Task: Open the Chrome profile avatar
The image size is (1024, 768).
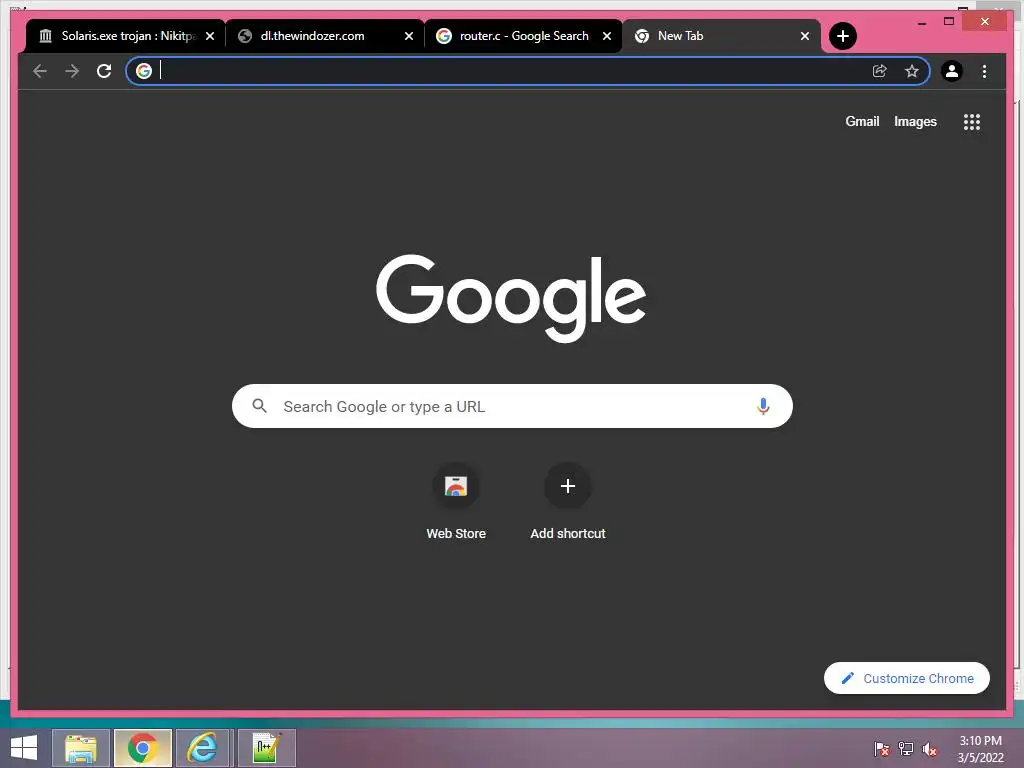Action: [x=952, y=71]
